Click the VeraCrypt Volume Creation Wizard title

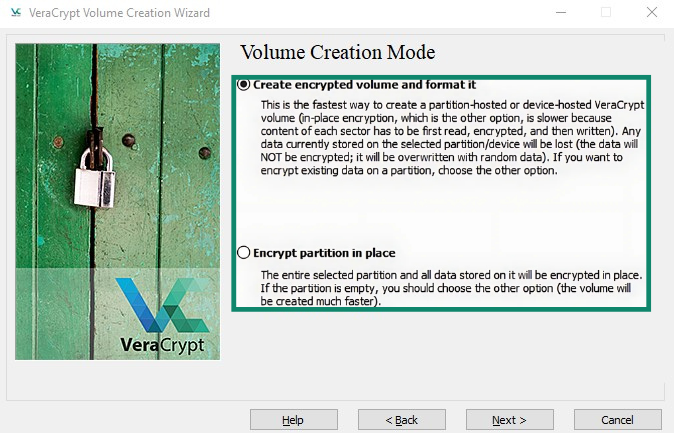(x=119, y=13)
